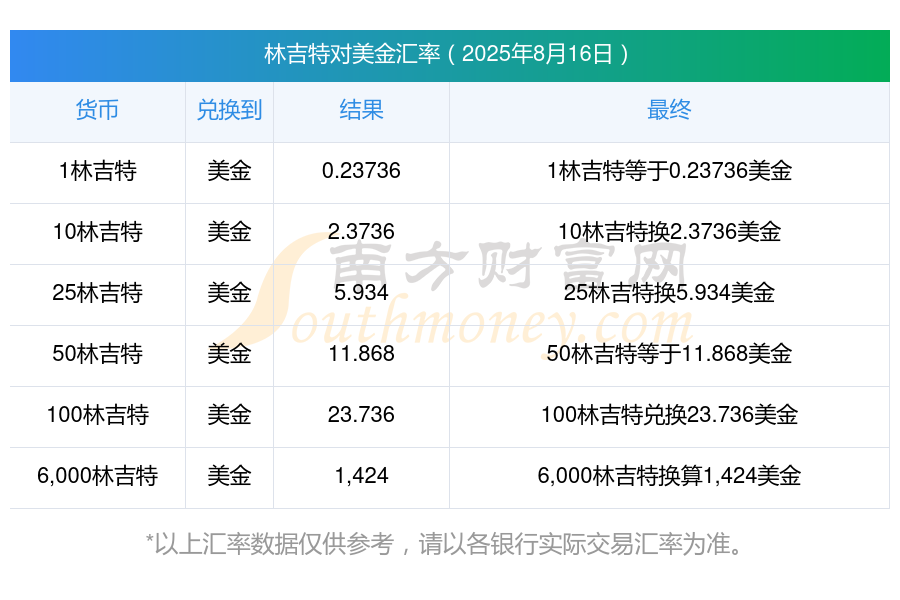Click 美金 in the 25林吉特 row
The image size is (900, 600).
230,293
